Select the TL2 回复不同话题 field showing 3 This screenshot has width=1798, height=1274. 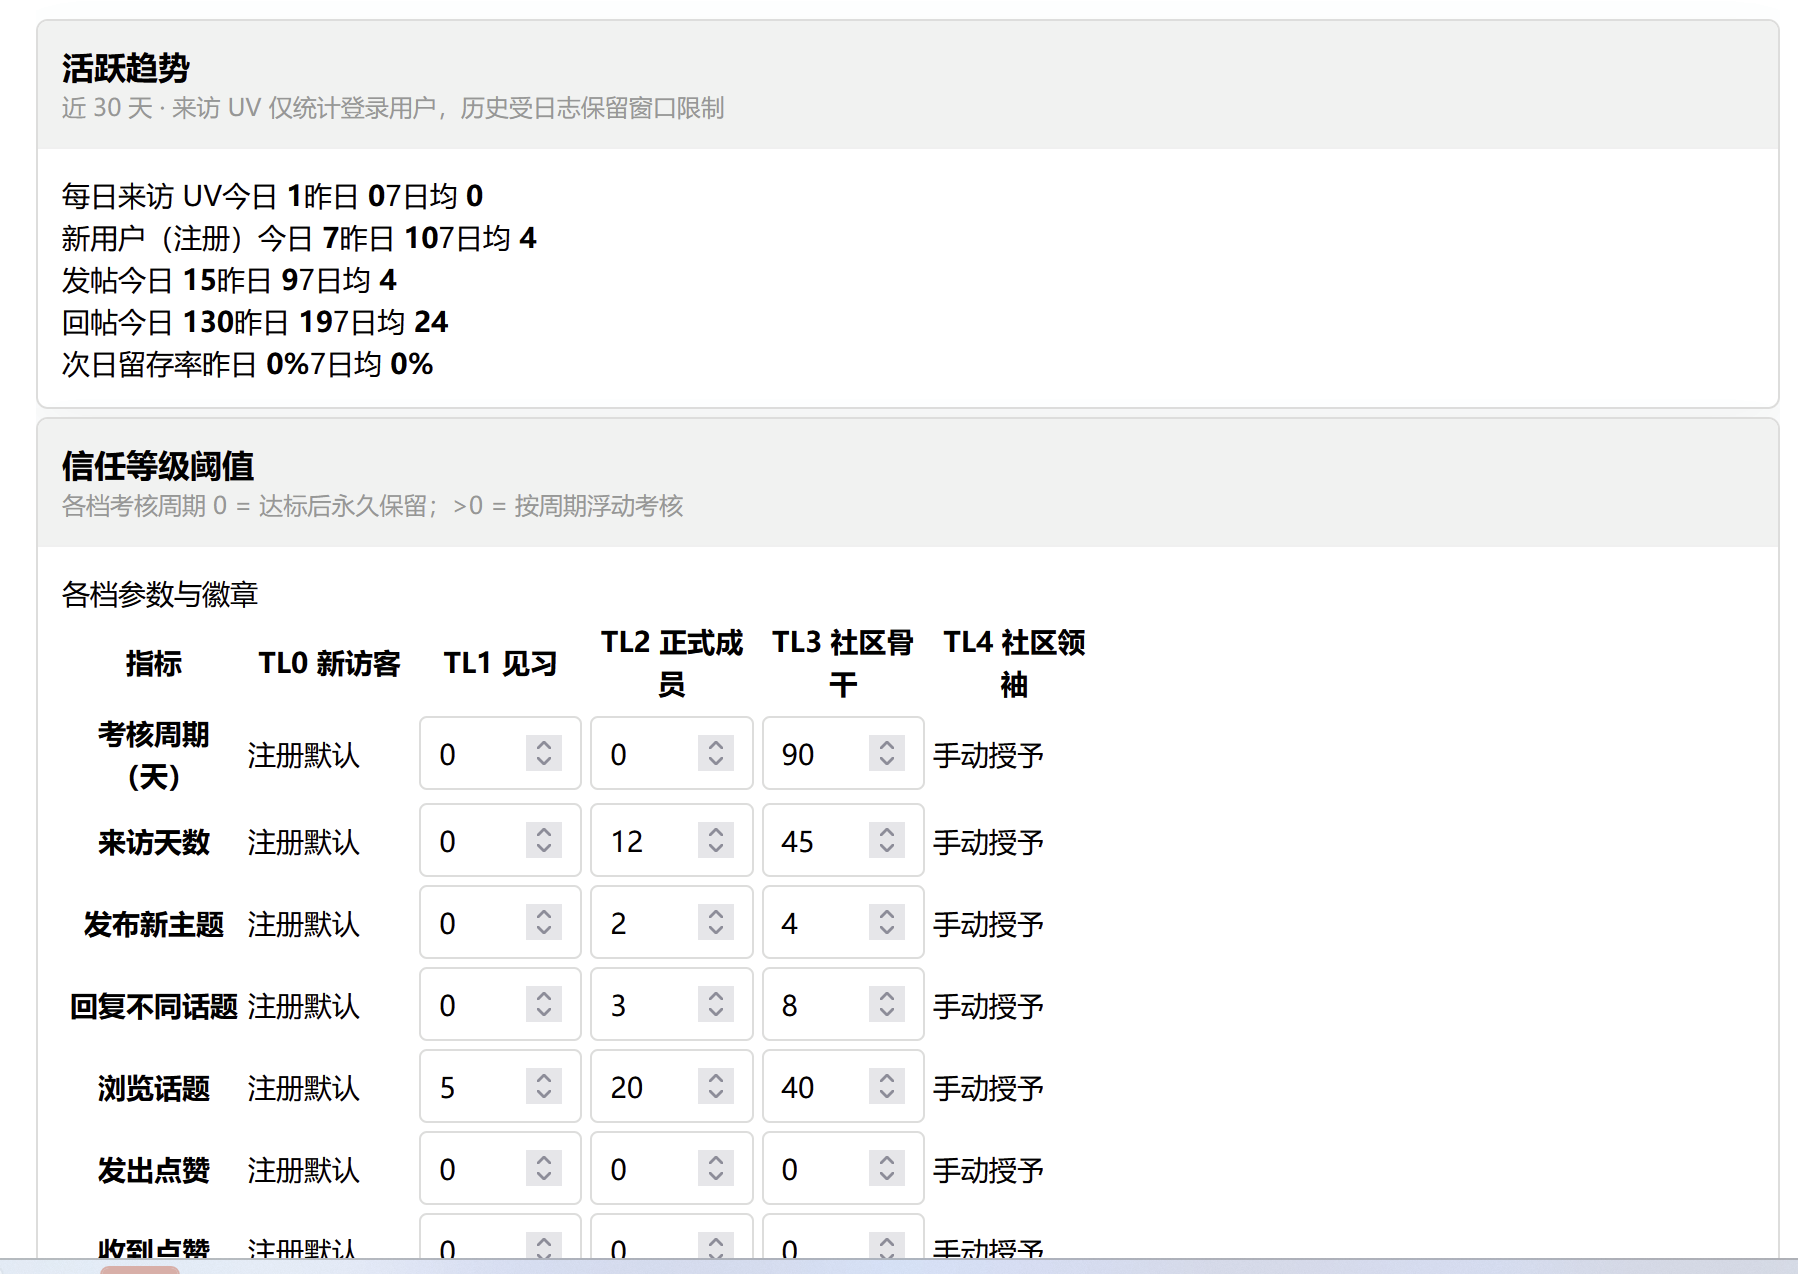click(x=671, y=1004)
